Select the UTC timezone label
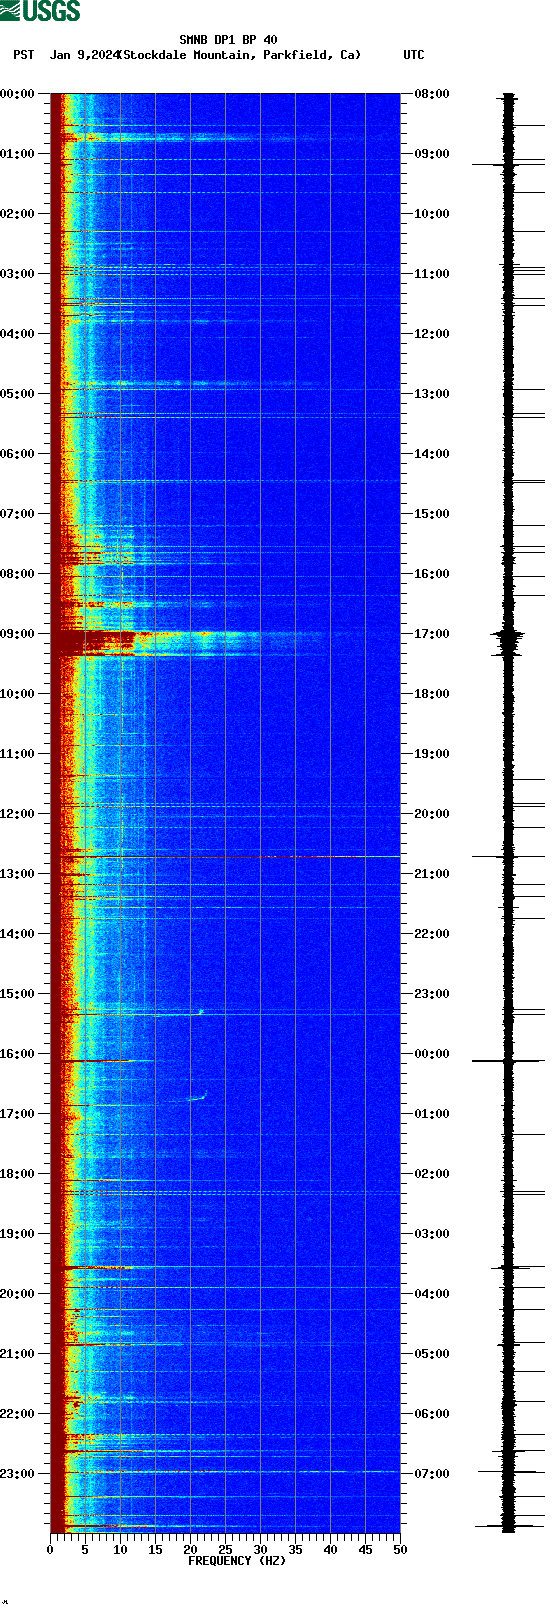The image size is (552, 1613). 414,55
